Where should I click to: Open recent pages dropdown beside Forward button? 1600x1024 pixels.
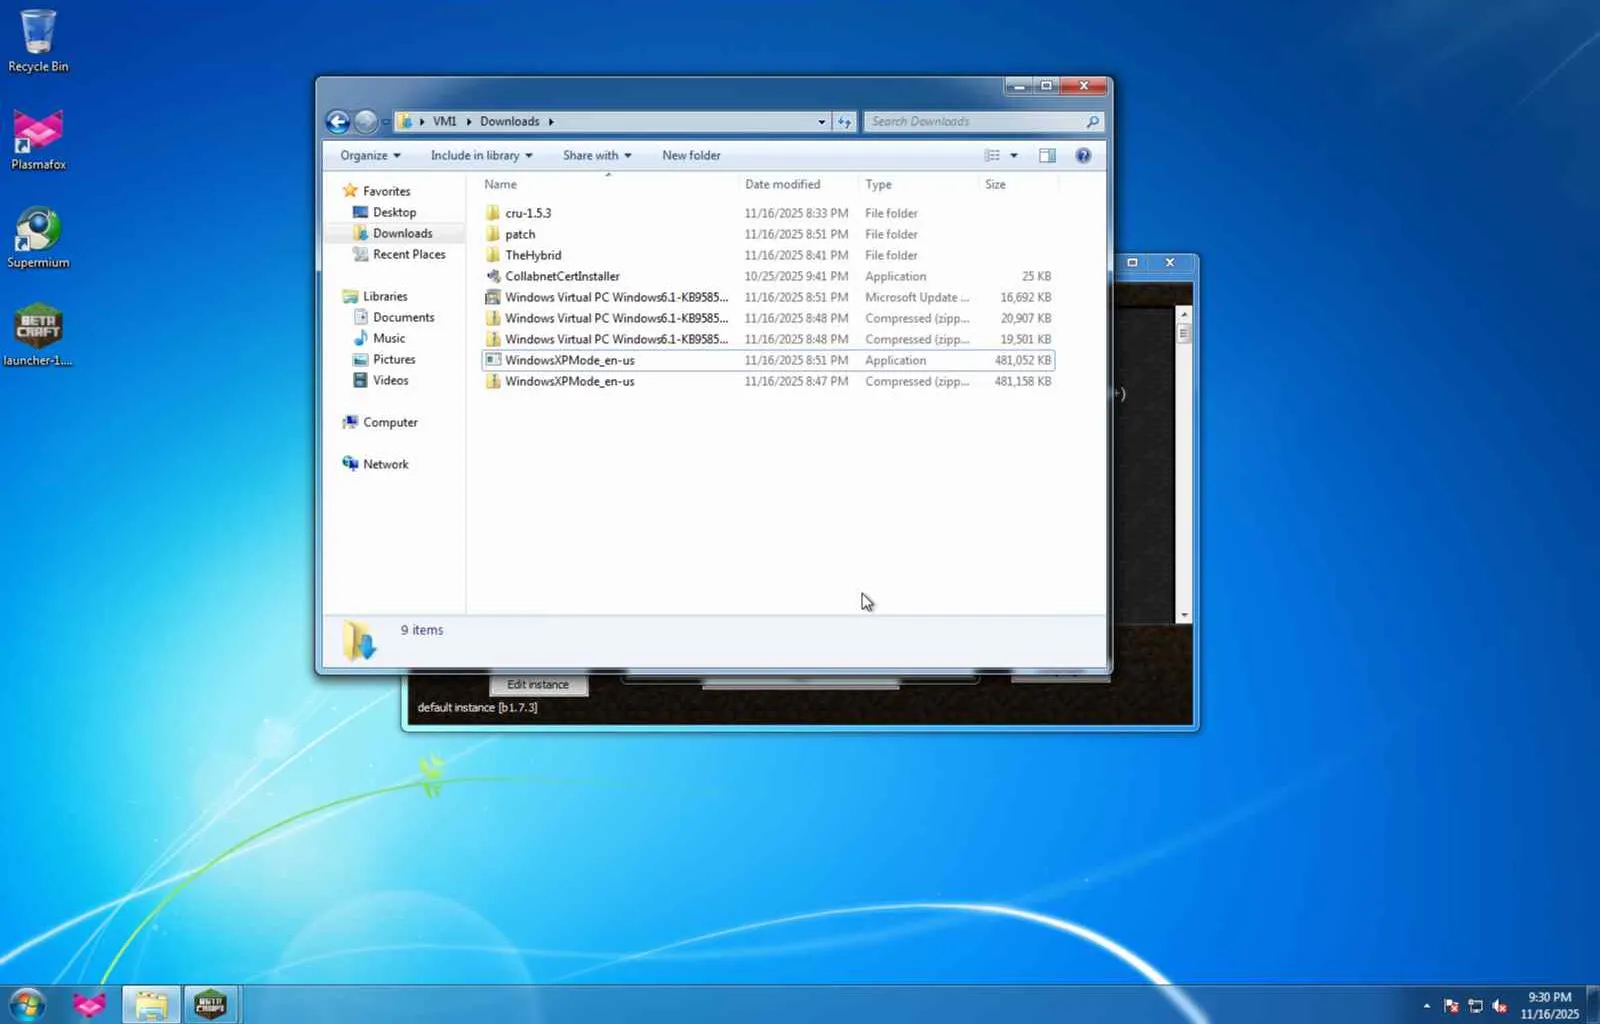pyautogui.click(x=386, y=122)
